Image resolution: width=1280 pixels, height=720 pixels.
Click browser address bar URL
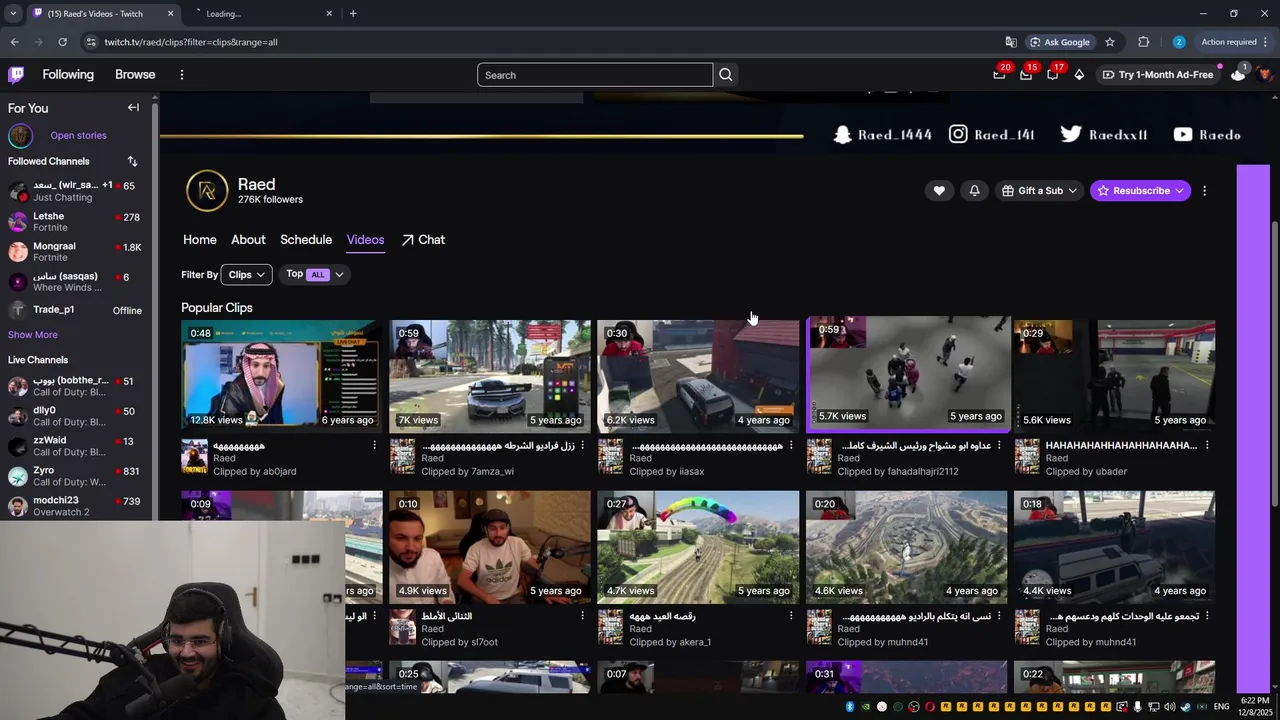pyautogui.click(x=191, y=42)
